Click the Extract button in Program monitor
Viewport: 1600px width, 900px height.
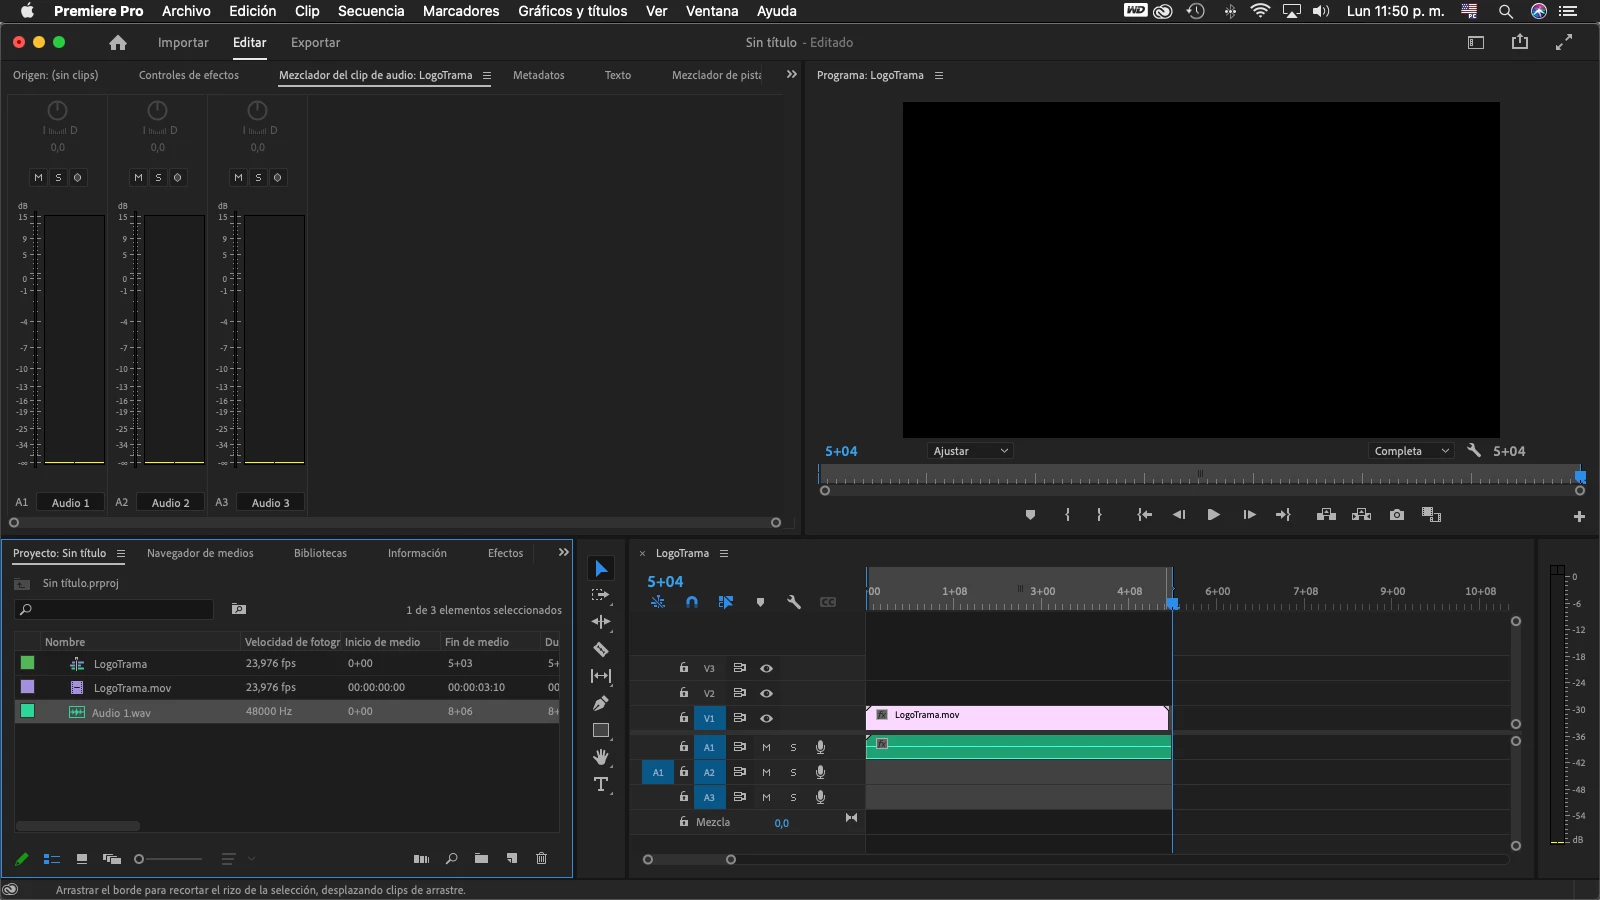1361,515
